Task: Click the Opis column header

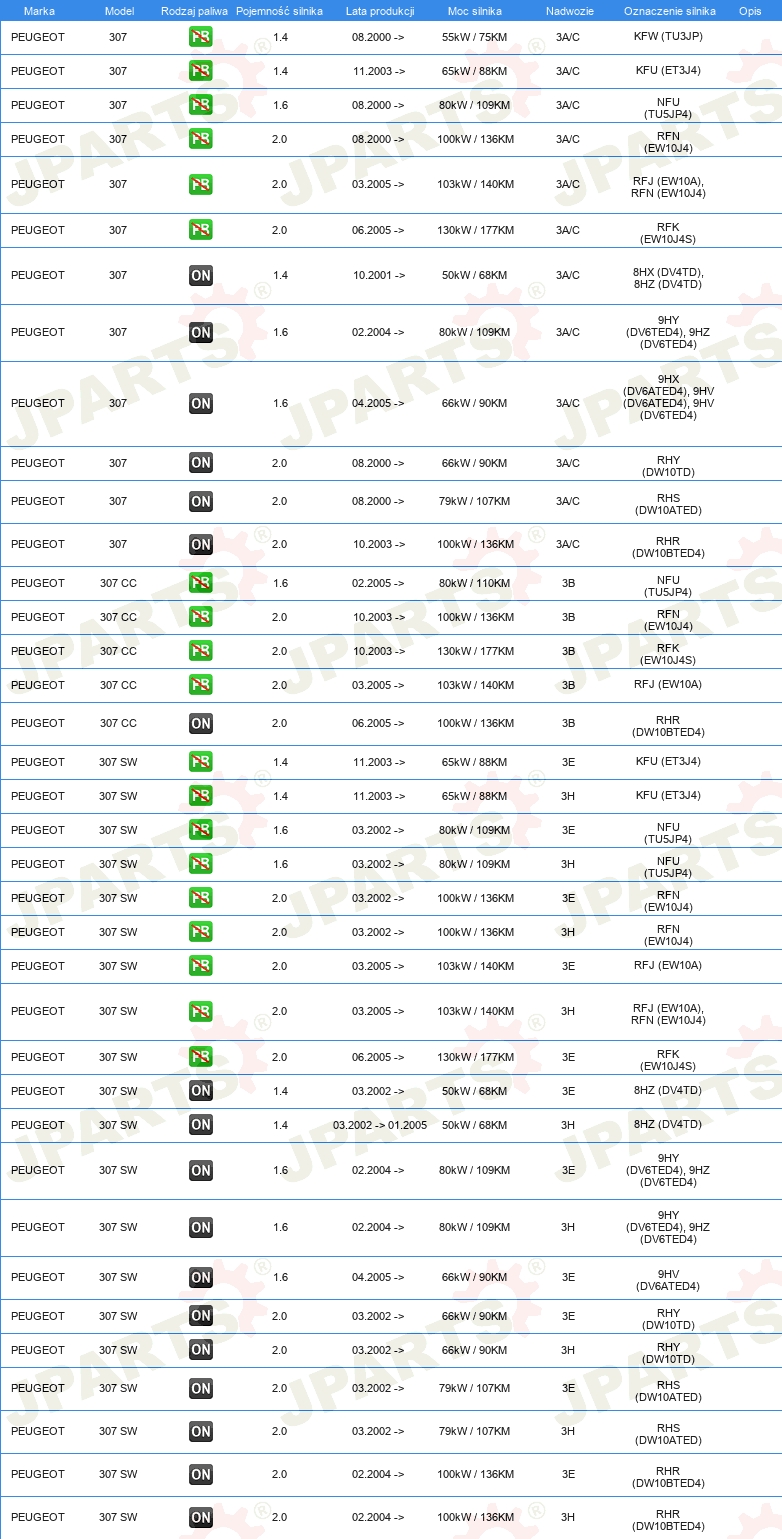Action: tap(750, 10)
